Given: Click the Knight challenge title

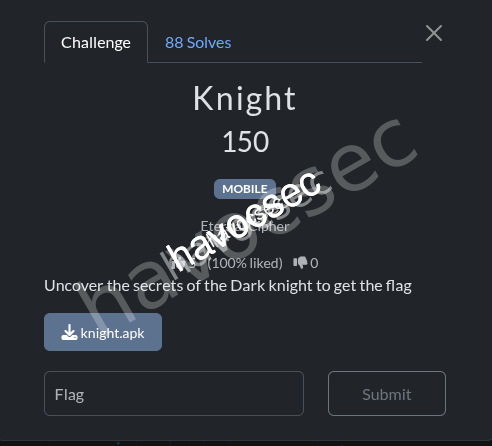Looking at the screenshot, I should (x=245, y=99).
